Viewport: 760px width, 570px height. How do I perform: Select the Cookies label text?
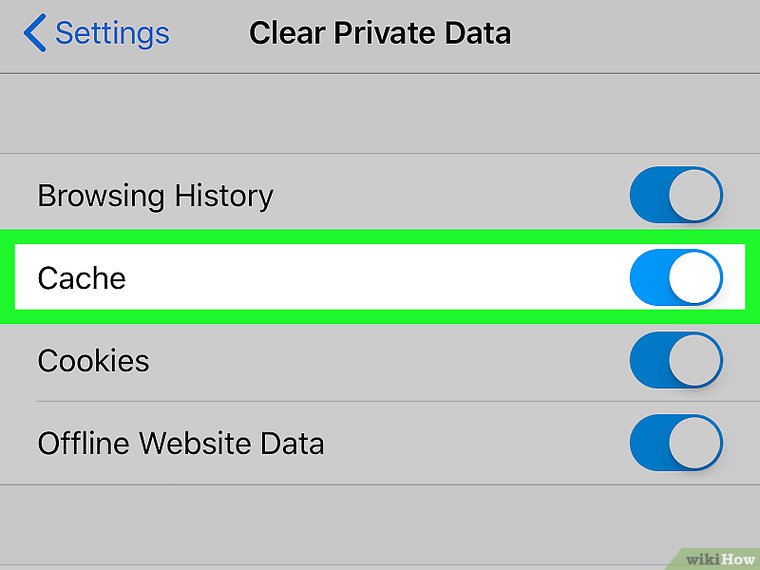click(93, 360)
